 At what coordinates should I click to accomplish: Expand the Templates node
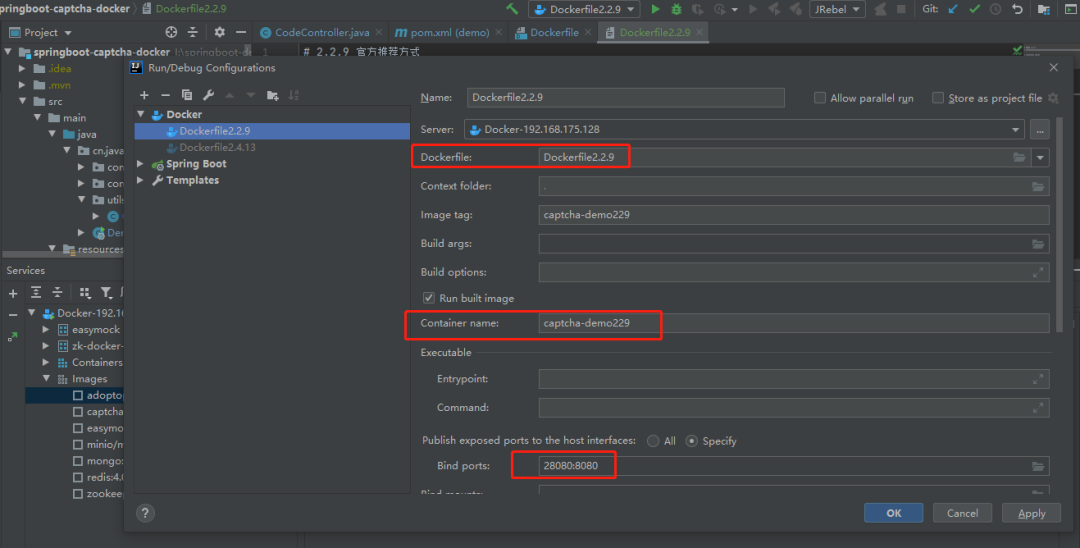point(141,180)
